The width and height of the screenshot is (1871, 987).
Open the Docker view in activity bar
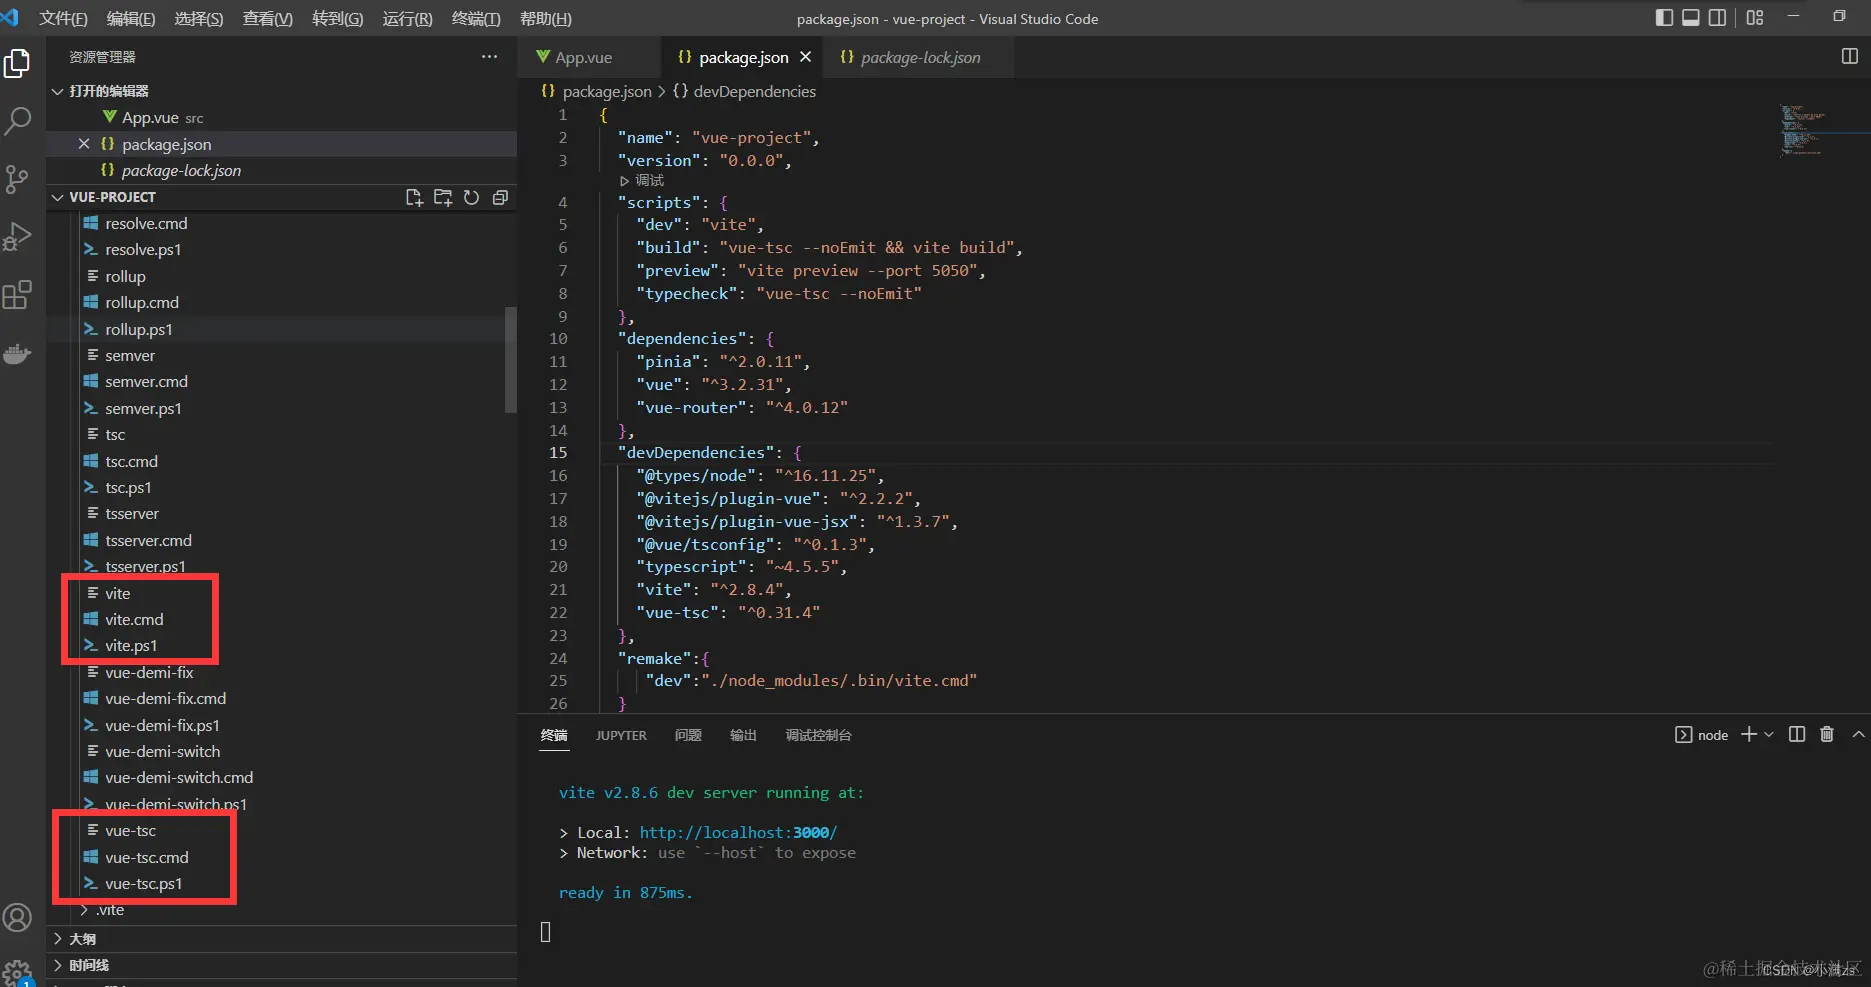click(x=18, y=354)
